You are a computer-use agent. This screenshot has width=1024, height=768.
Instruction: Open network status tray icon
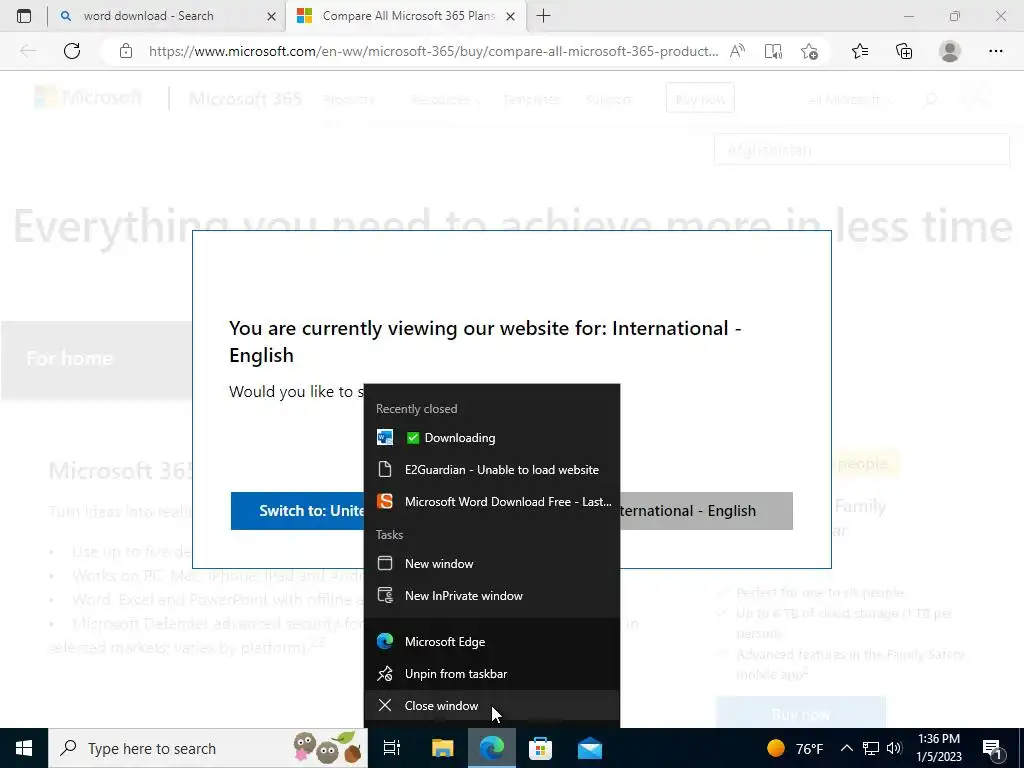(x=871, y=748)
